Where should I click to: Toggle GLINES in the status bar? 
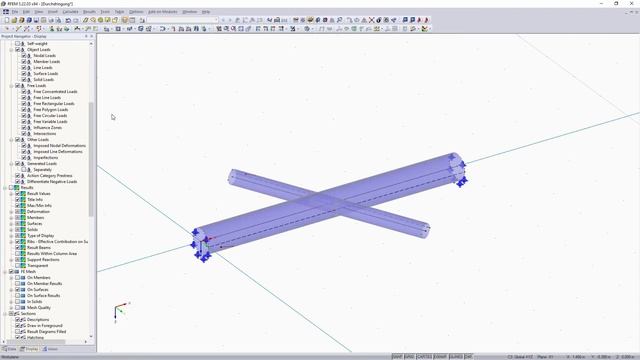[456, 357]
